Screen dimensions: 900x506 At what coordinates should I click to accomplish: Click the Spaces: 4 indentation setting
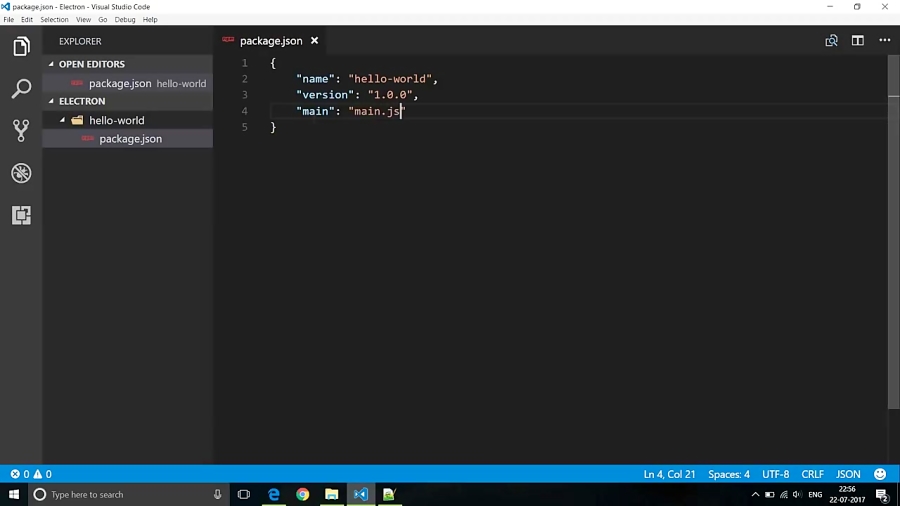click(x=728, y=474)
